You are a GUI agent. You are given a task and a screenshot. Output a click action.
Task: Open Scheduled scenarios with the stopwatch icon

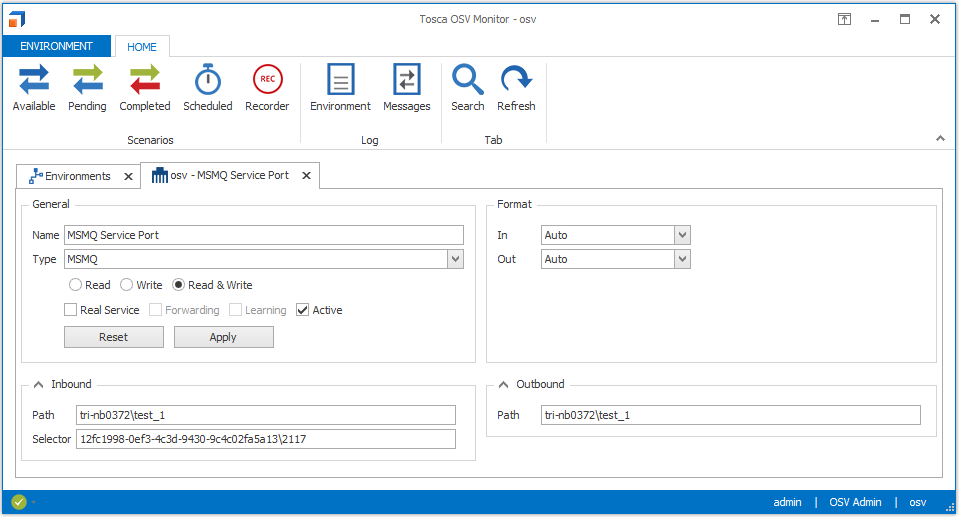click(x=207, y=88)
